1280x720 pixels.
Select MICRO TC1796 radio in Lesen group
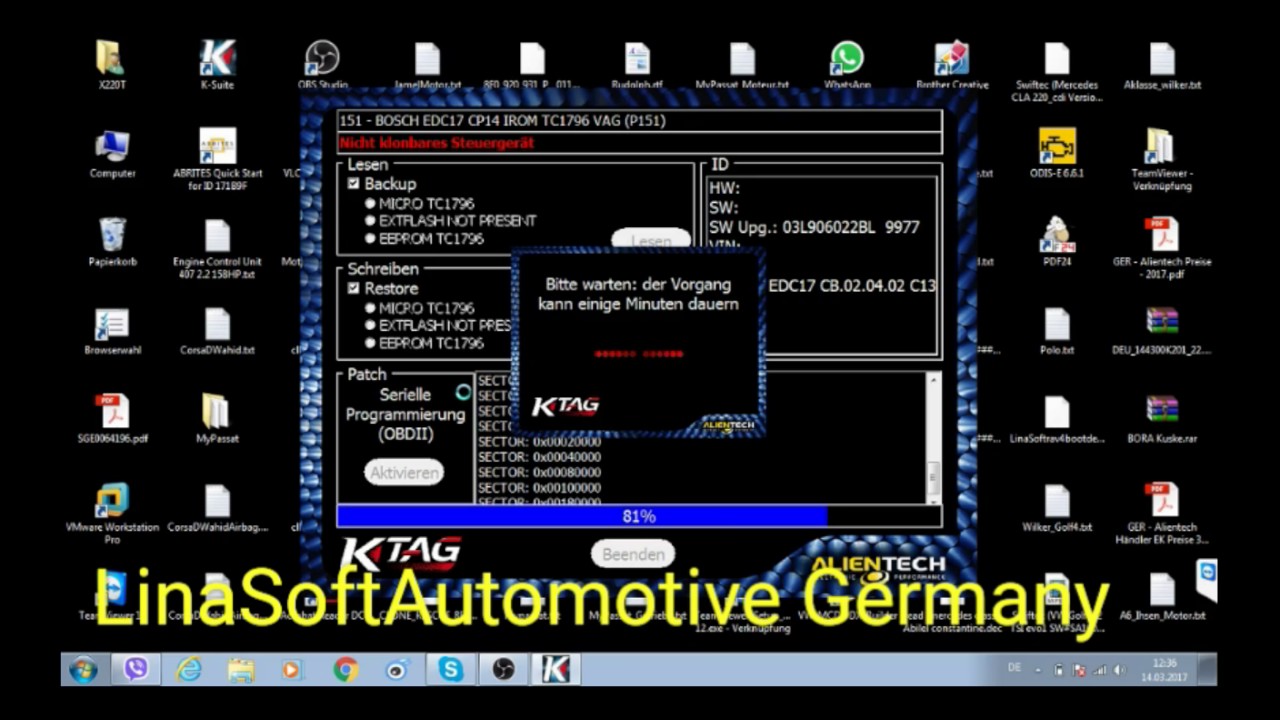[370, 204]
